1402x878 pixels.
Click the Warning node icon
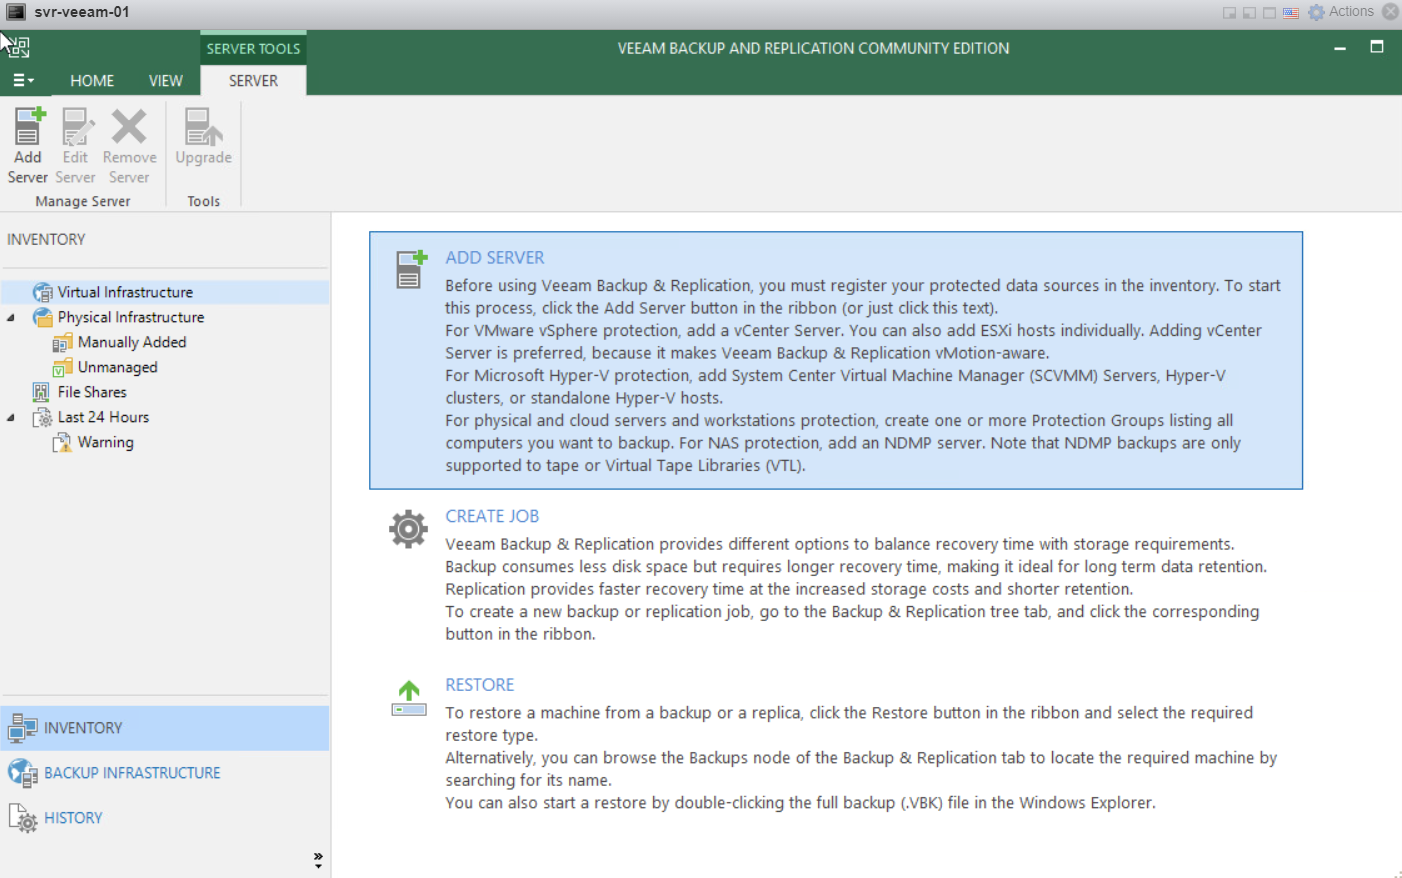click(x=62, y=442)
